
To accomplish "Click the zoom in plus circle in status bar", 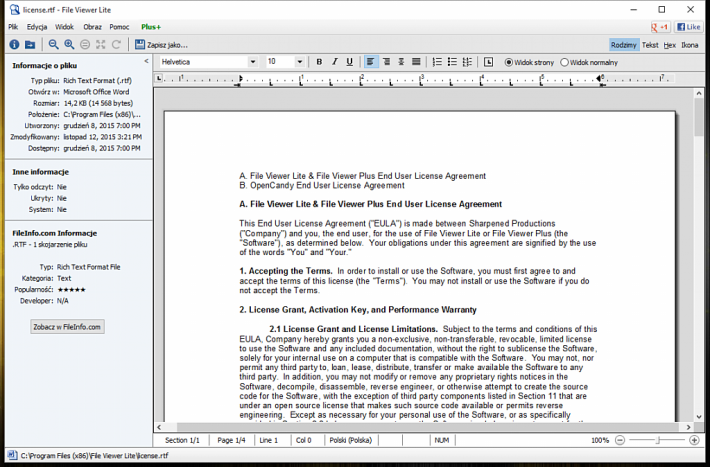I will tap(694, 440).
